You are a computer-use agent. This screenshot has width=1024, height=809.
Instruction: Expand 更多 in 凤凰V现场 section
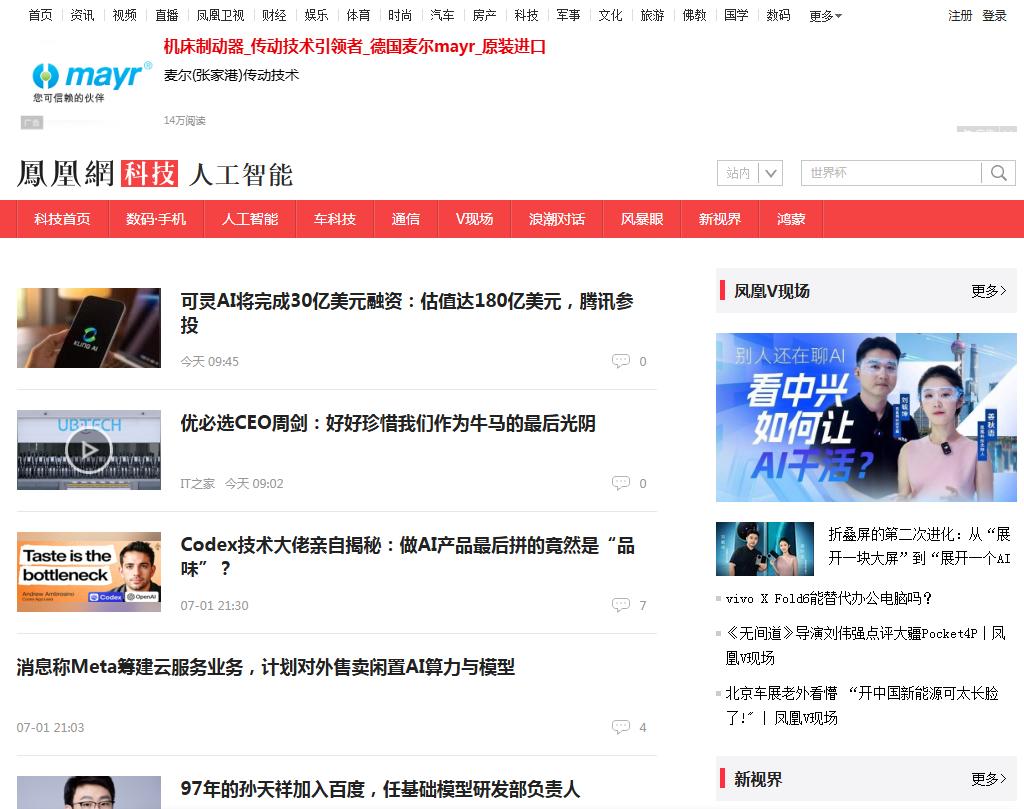(x=988, y=291)
